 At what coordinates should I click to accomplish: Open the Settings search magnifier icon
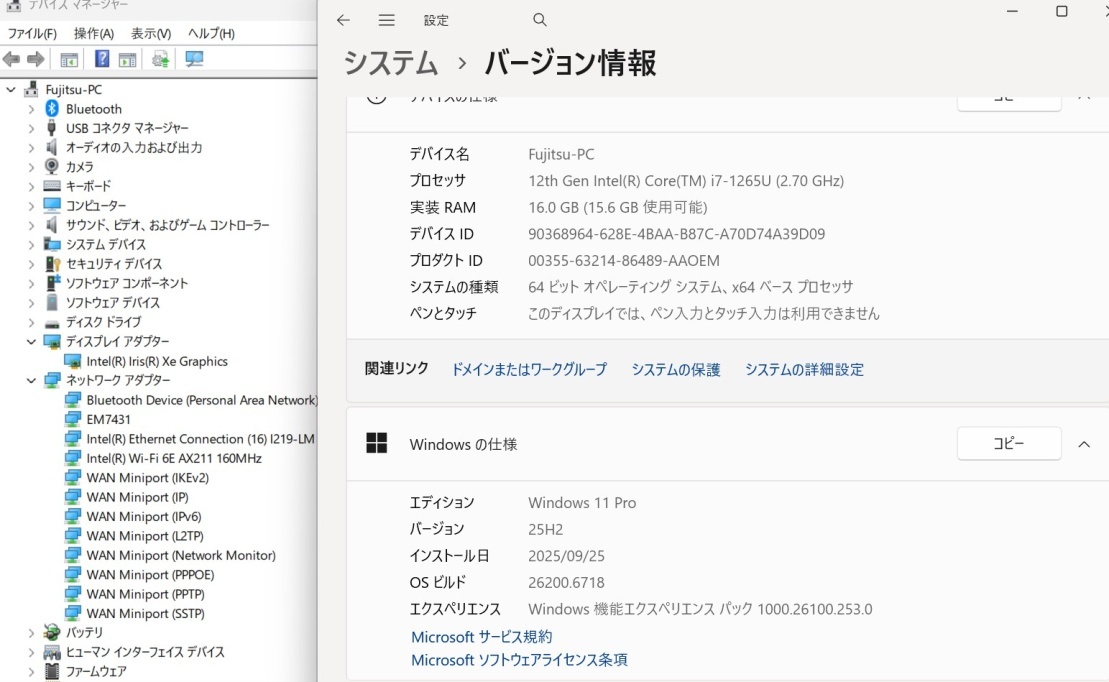coord(540,20)
